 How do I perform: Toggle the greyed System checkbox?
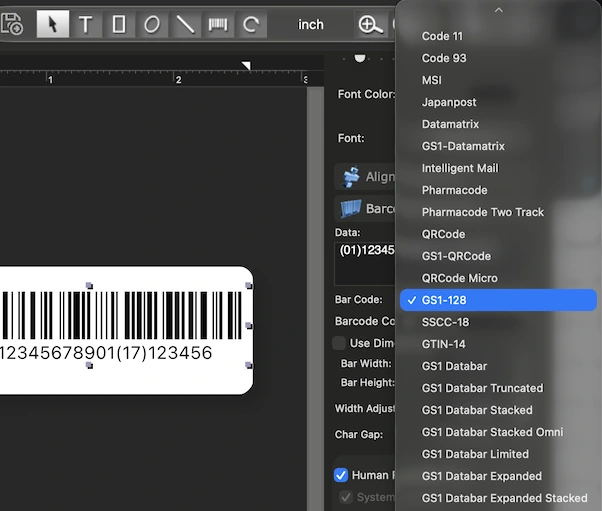click(346, 497)
